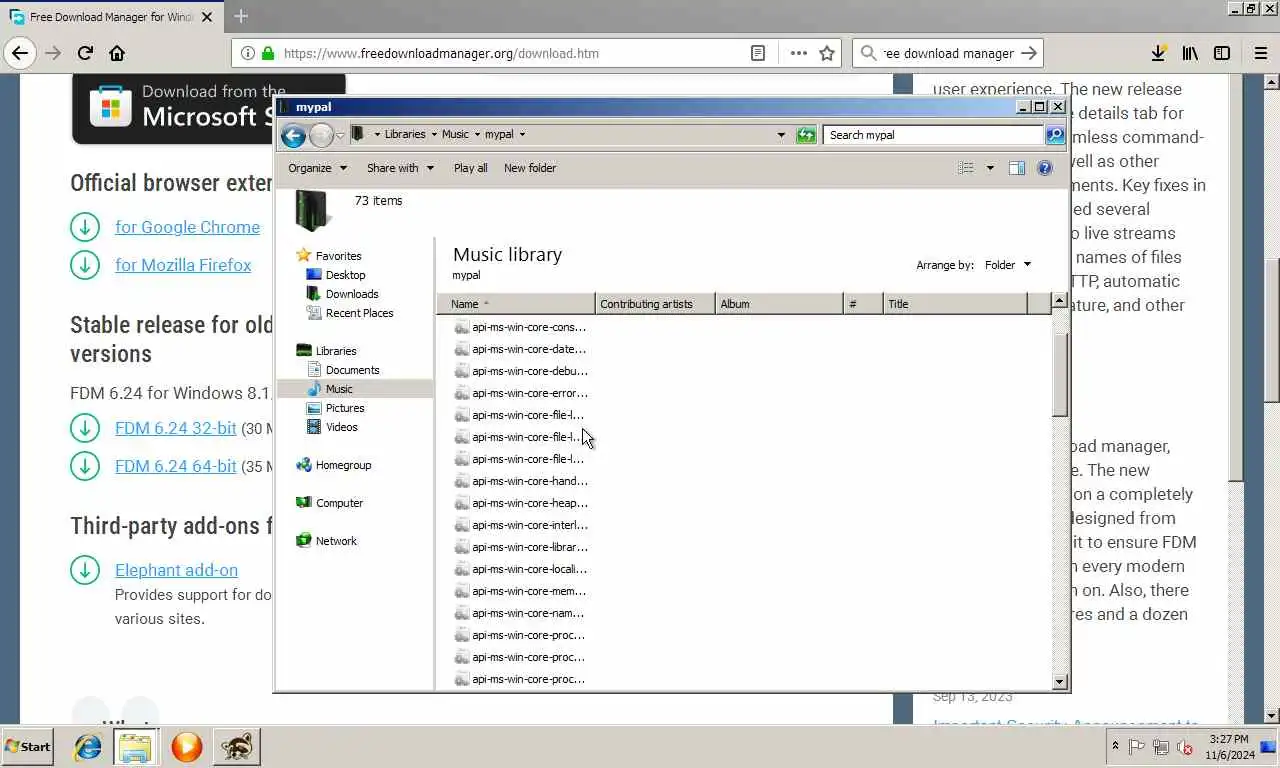Open the Organize dropdown menu
This screenshot has width=1280, height=768.
[317, 168]
